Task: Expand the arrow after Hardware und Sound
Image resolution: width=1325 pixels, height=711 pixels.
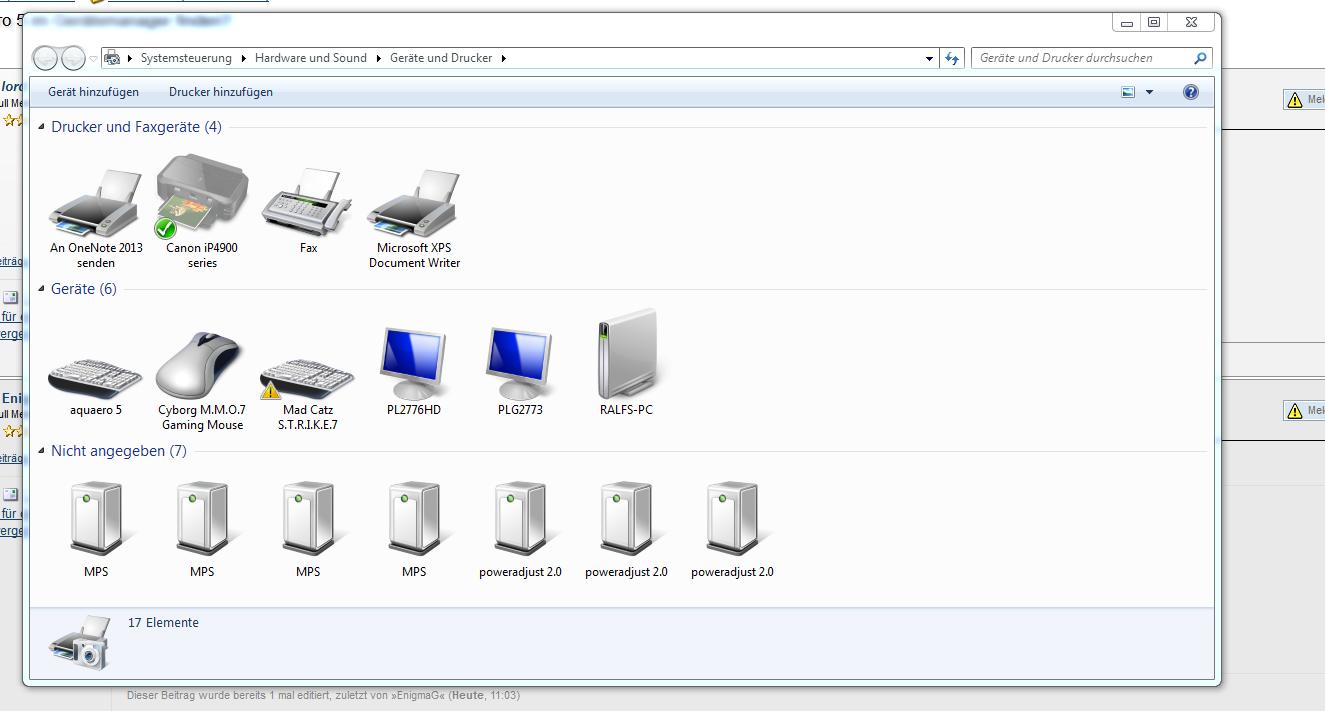Action: [379, 58]
